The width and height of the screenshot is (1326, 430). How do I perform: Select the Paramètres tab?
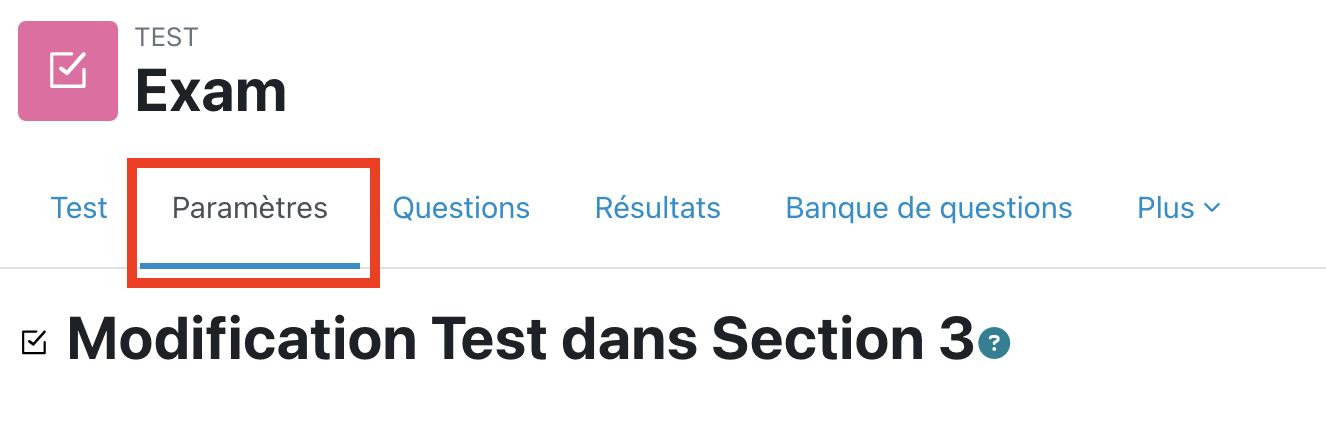tap(250, 208)
